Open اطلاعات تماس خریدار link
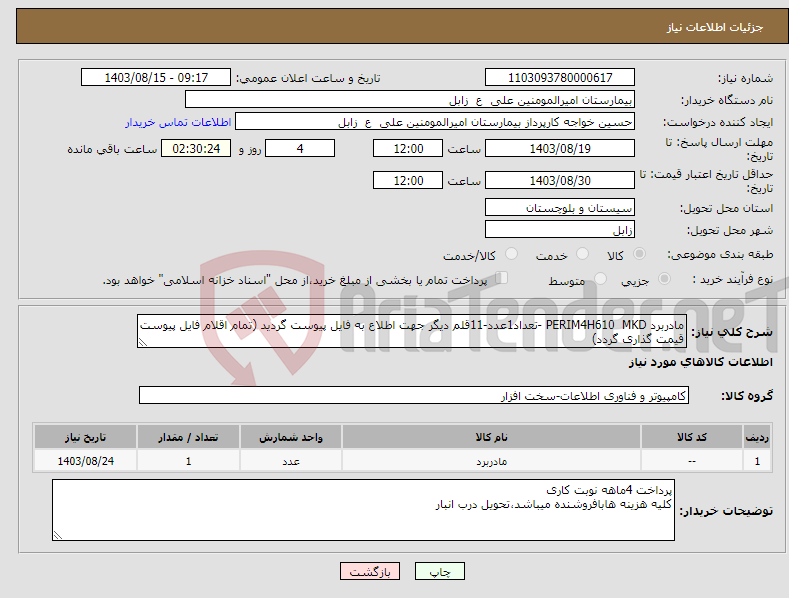 [x=178, y=122]
